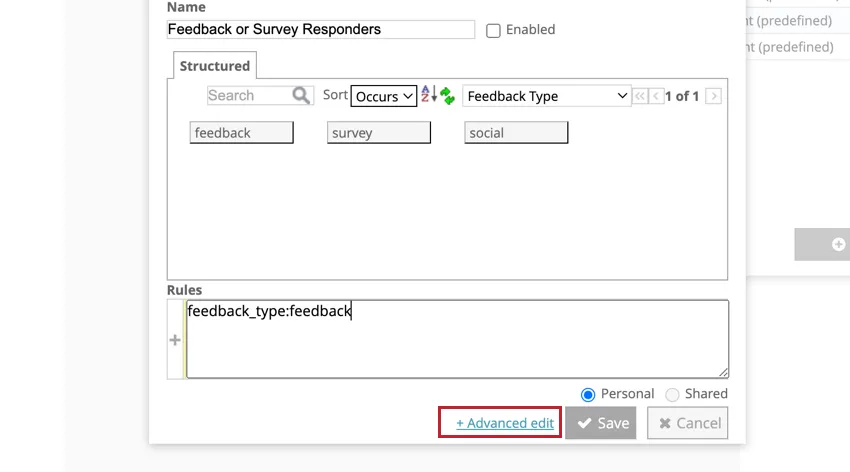Screen dimensions: 850x472
Task: Click the Name text field
Action: (321, 30)
